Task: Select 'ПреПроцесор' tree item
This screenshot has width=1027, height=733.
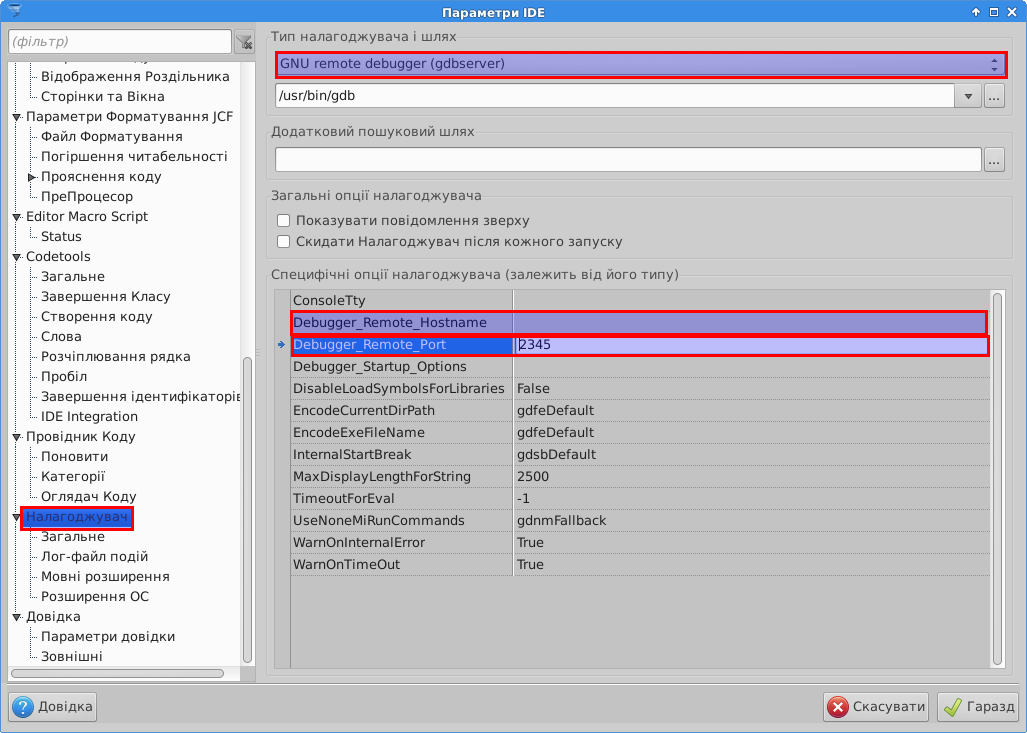Action: click(x=87, y=197)
